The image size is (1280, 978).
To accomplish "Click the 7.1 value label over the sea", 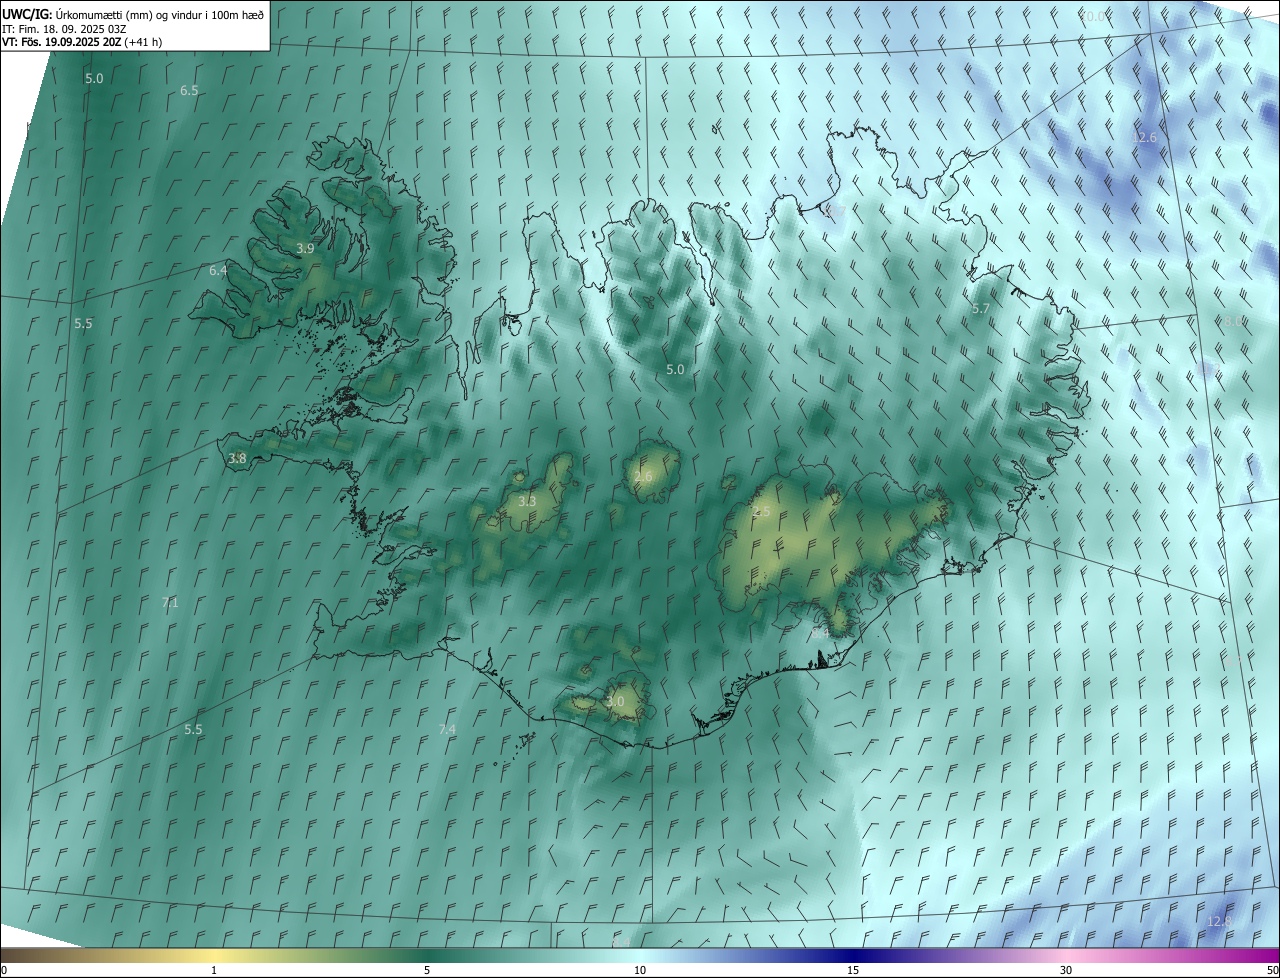I will [x=170, y=603].
